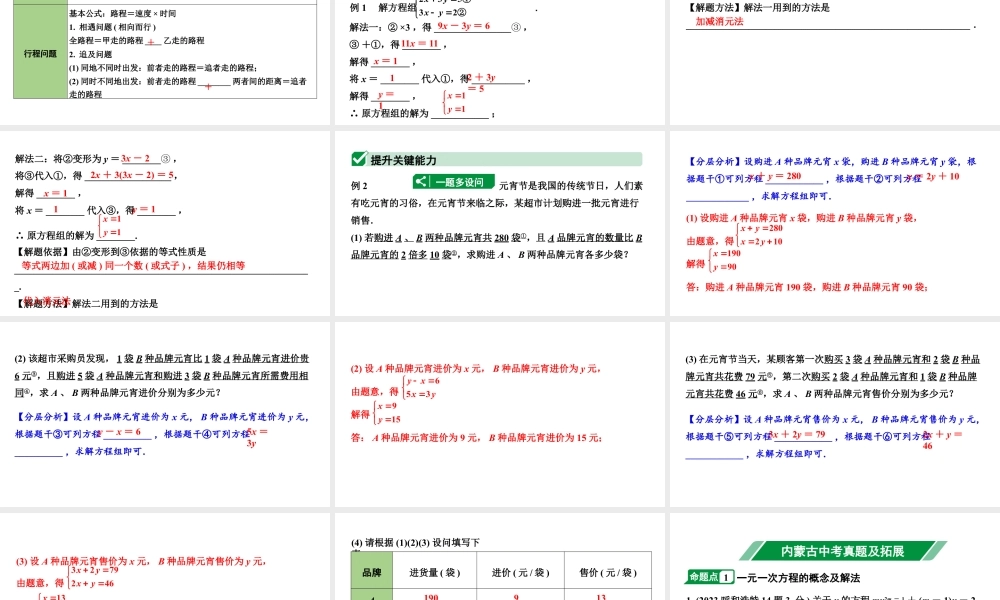Click the green 一题多设问 button

click(x=459, y=181)
